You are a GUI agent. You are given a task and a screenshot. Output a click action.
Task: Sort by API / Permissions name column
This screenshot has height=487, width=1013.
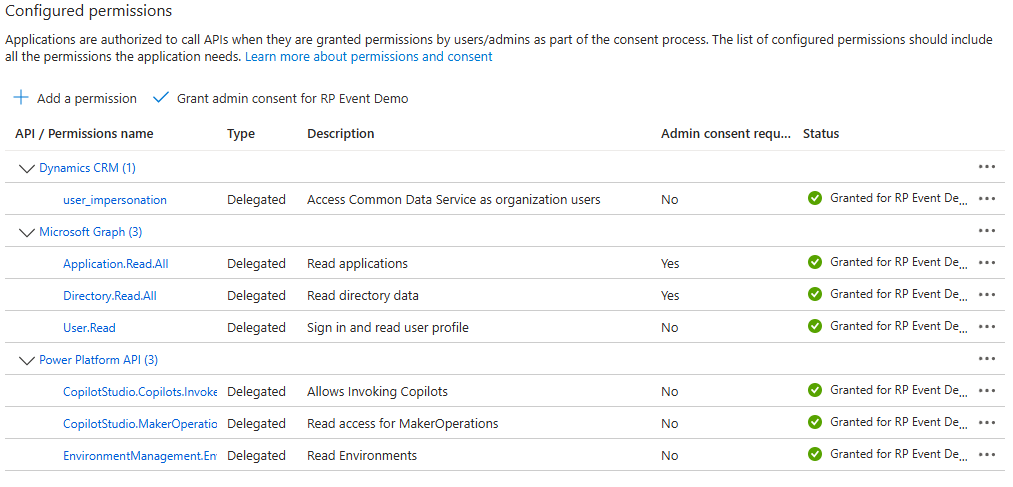coord(84,134)
